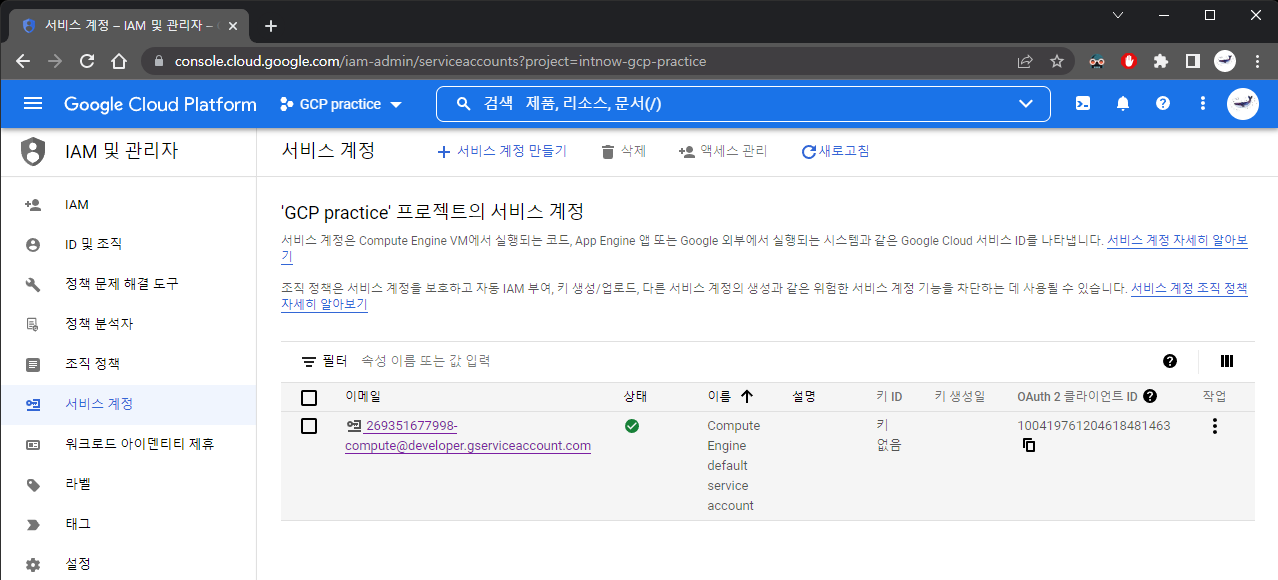
Task: Open the table help question mark icon
Action: tap(1170, 361)
